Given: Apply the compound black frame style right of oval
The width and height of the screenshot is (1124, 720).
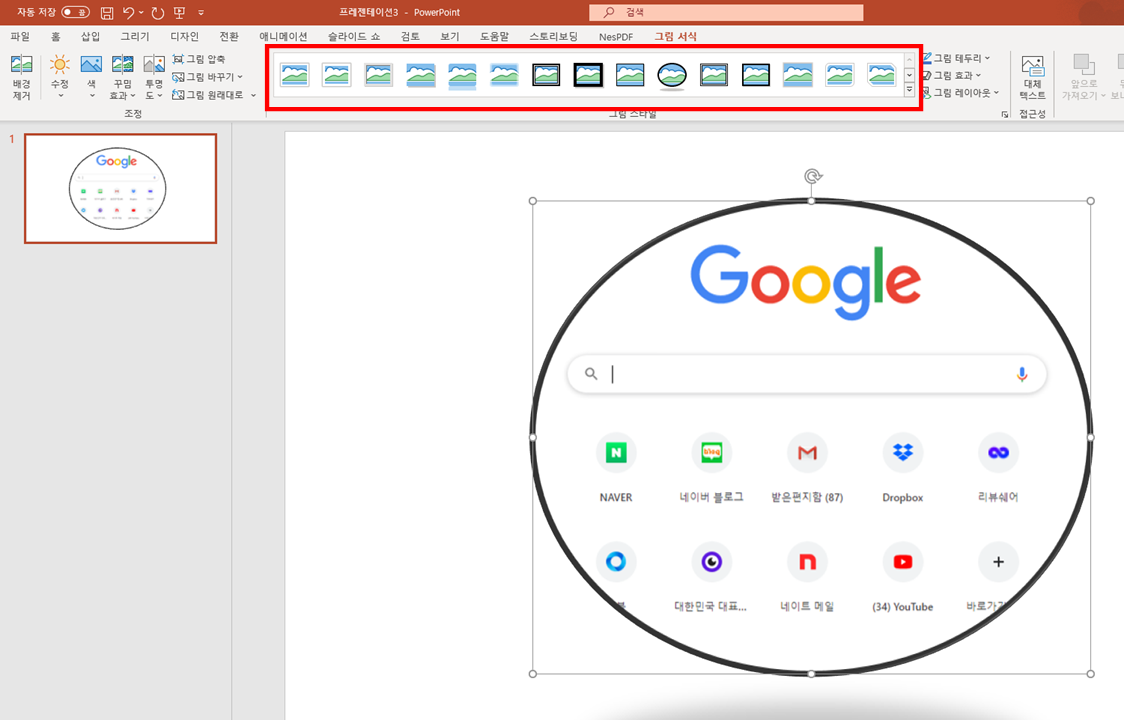Looking at the screenshot, I should click(x=714, y=75).
